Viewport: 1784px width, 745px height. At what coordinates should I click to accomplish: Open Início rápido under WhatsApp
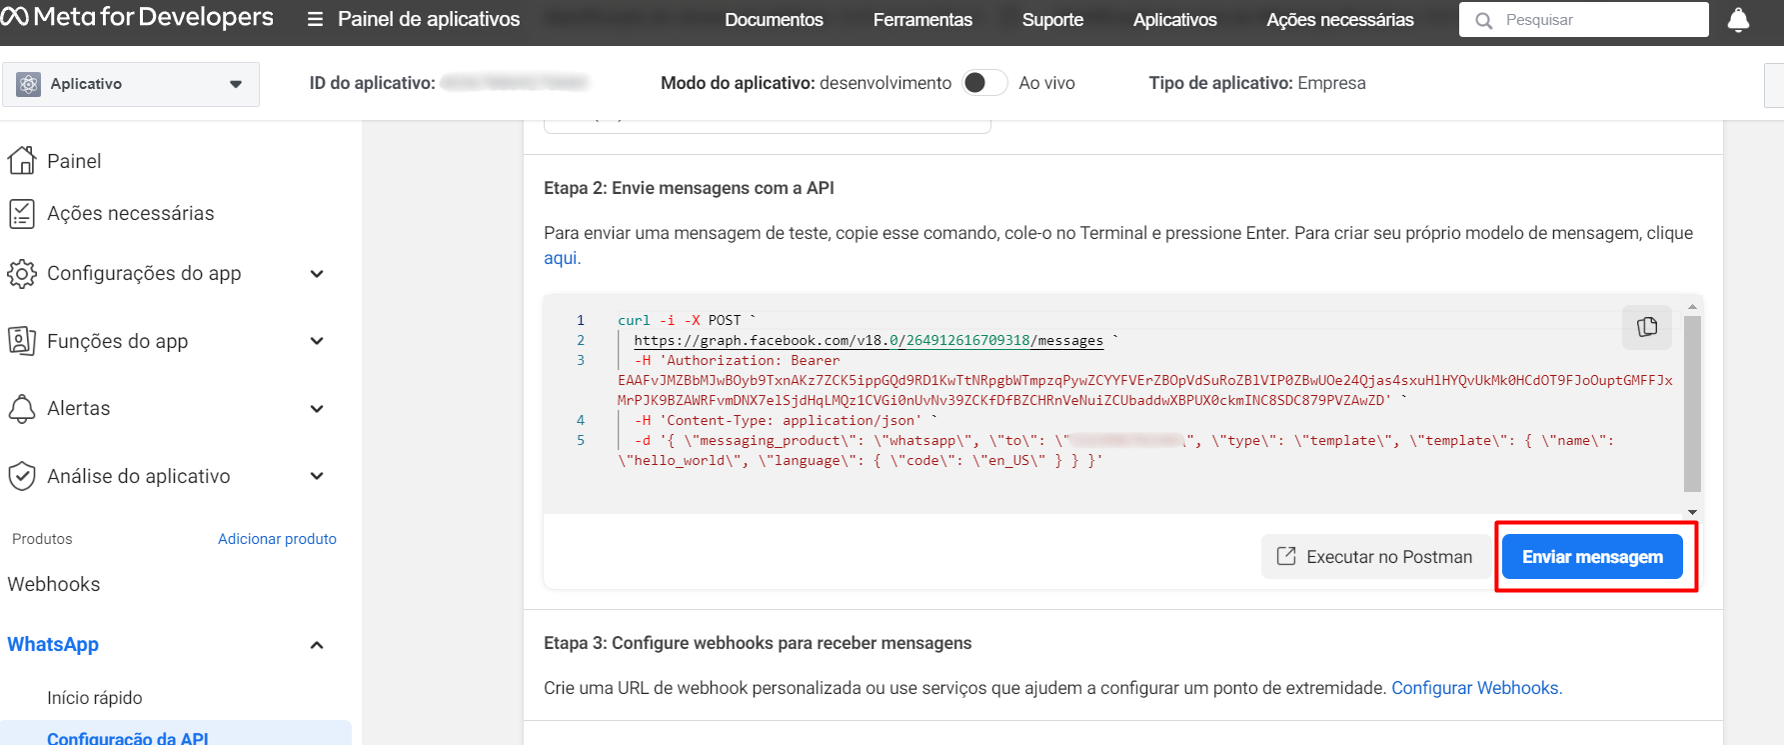click(x=95, y=698)
